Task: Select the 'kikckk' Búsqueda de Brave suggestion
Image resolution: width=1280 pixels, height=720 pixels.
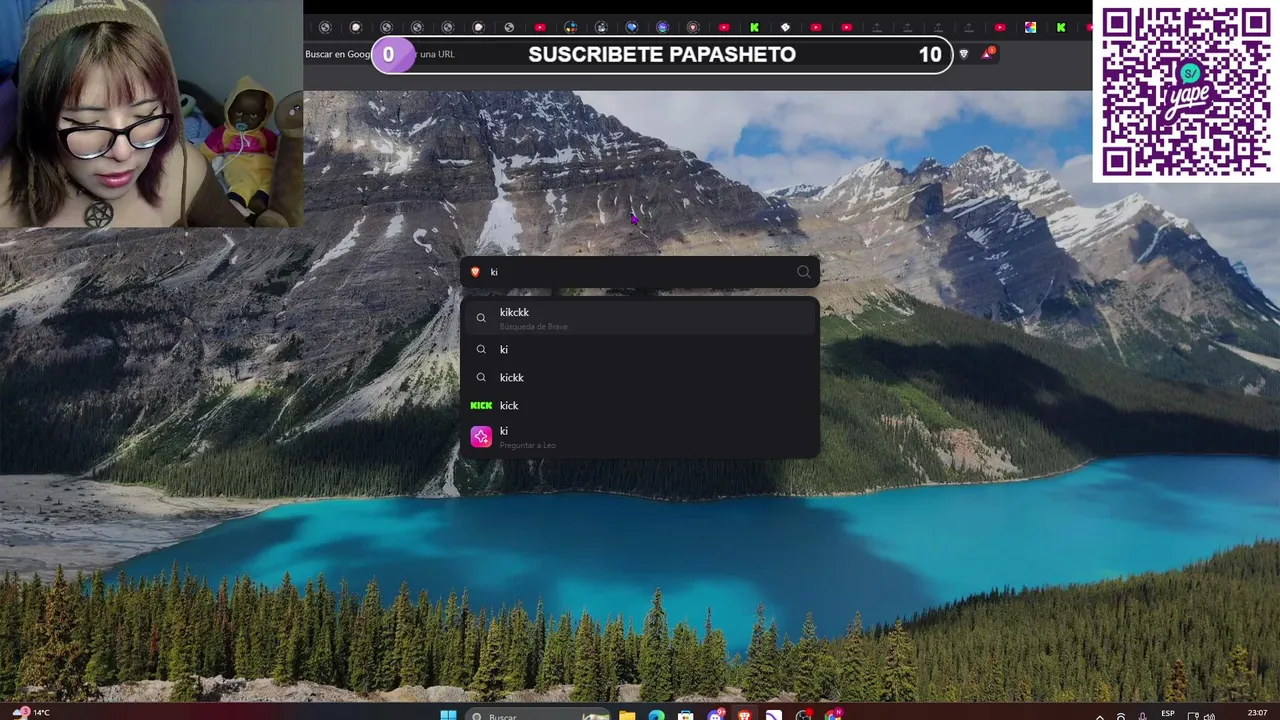Action: pyautogui.click(x=640, y=318)
